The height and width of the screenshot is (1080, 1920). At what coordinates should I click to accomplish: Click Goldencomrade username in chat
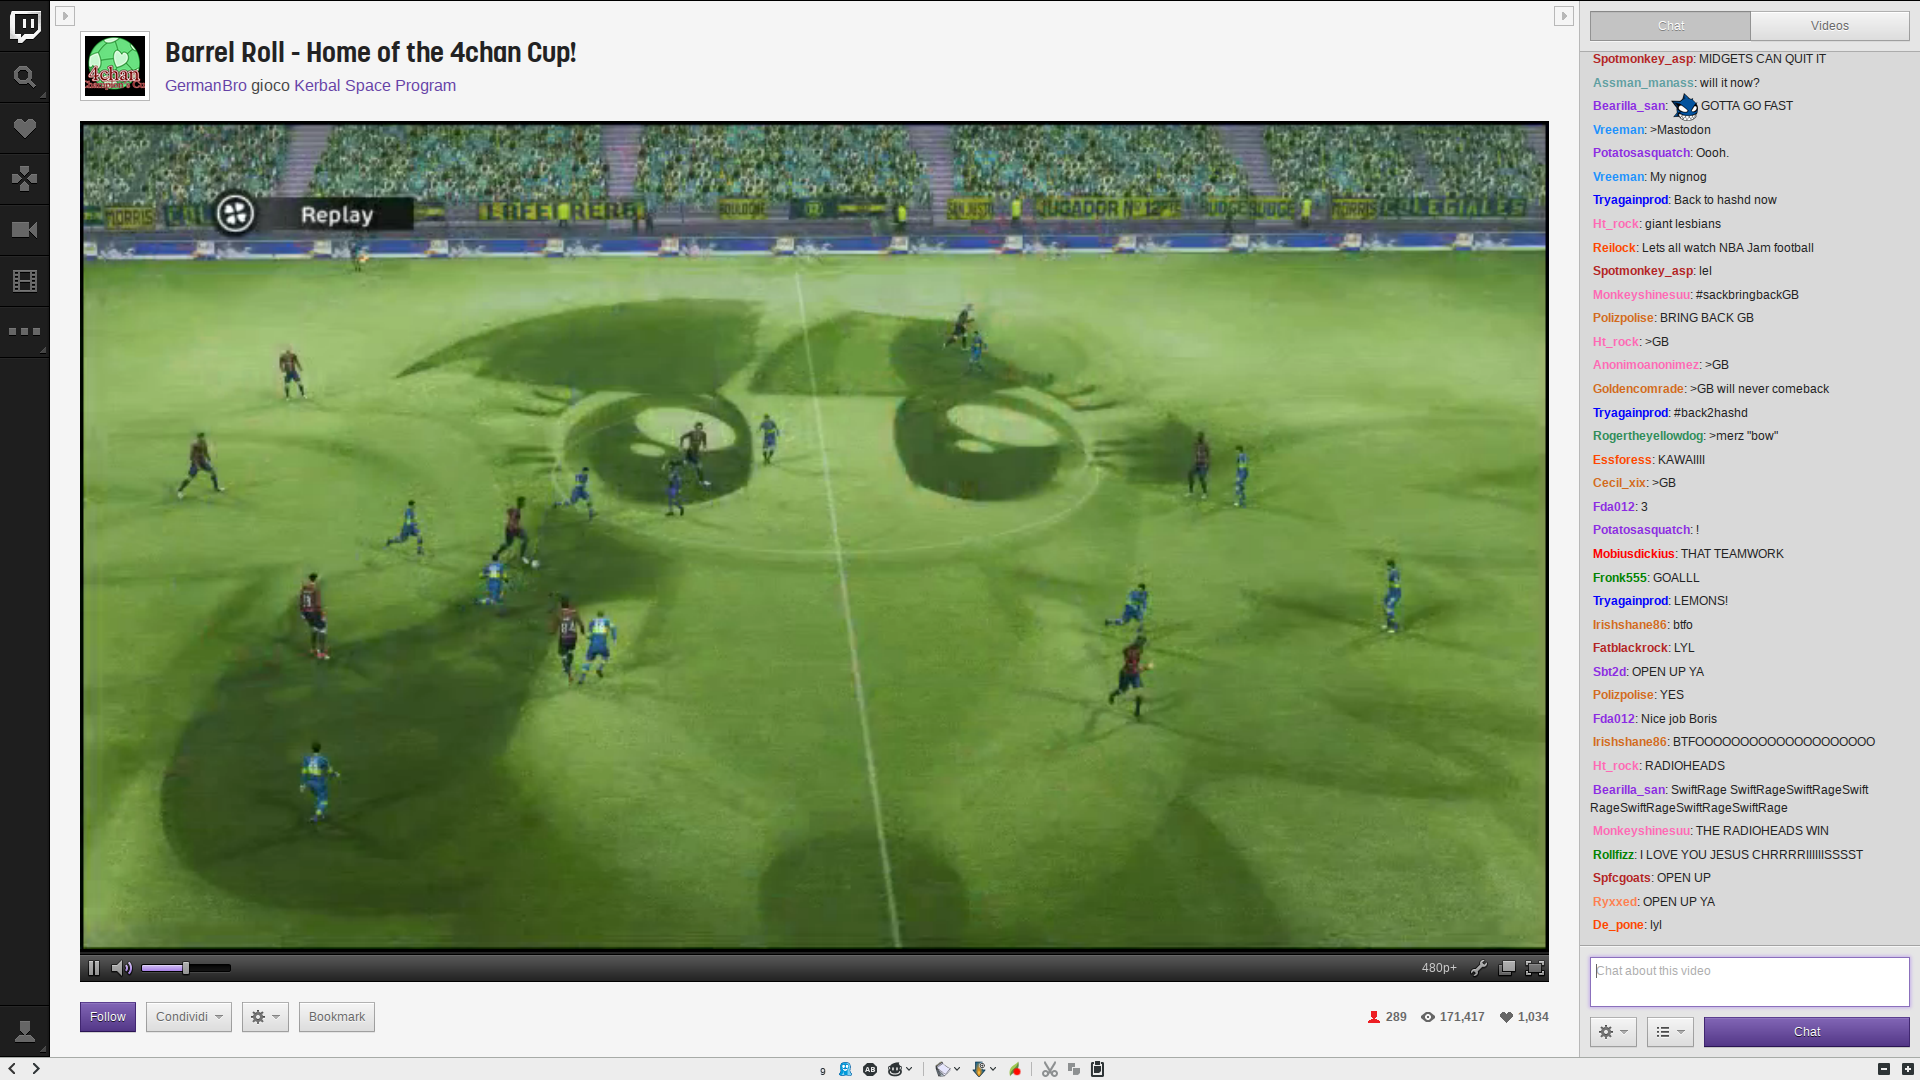[x=1638, y=389]
